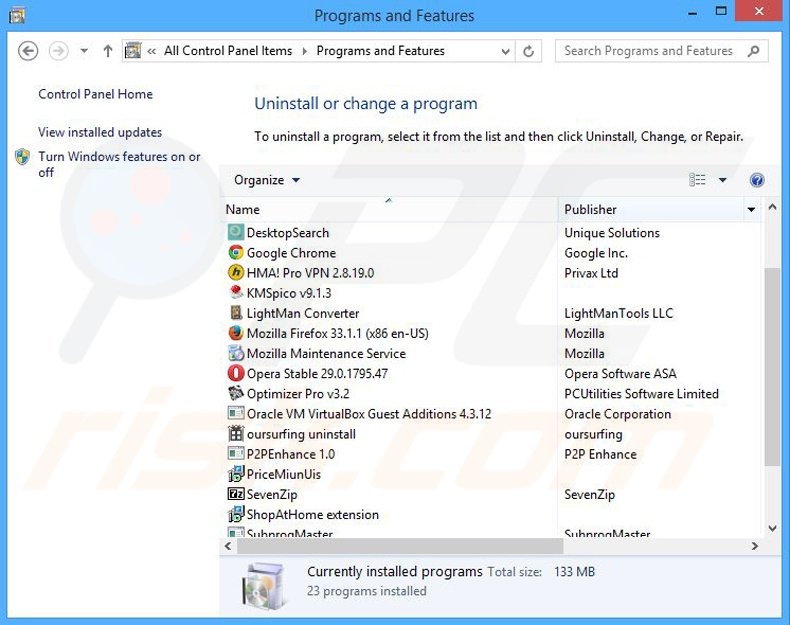Image resolution: width=790 pixels, height=625 pixels.
Task: Expand the address bar history dropdown
Action: pos(505,51)
